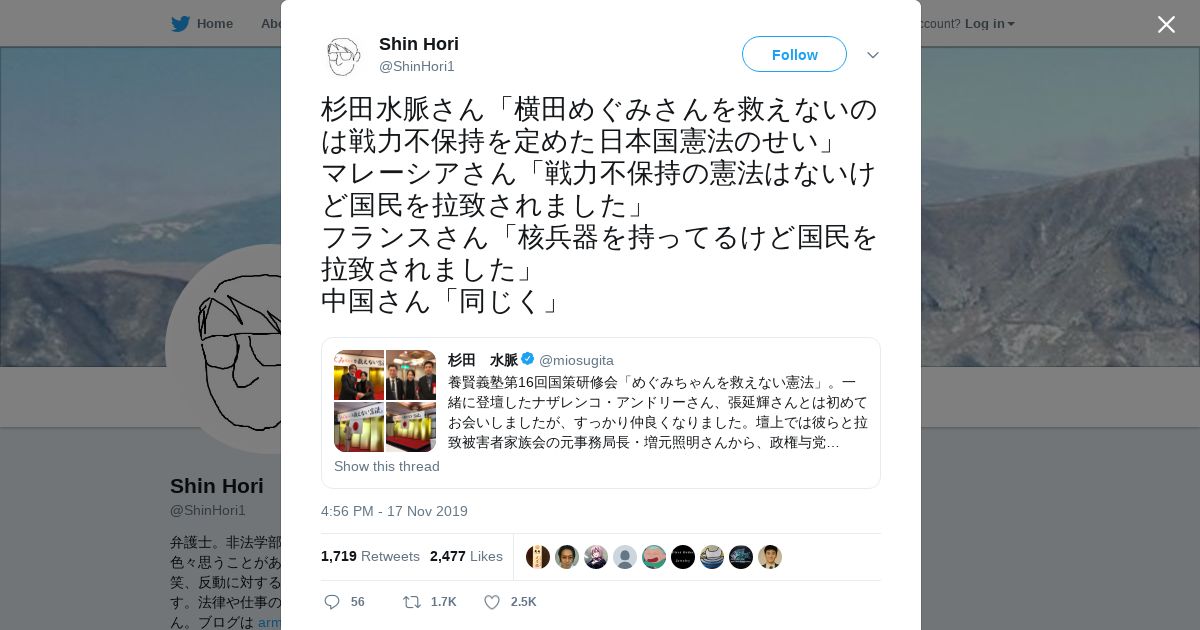Image resolution: width=1200 pixels, height=630 pixels.
Task: View the 2,477 Likes list
Action: [466, 556]
